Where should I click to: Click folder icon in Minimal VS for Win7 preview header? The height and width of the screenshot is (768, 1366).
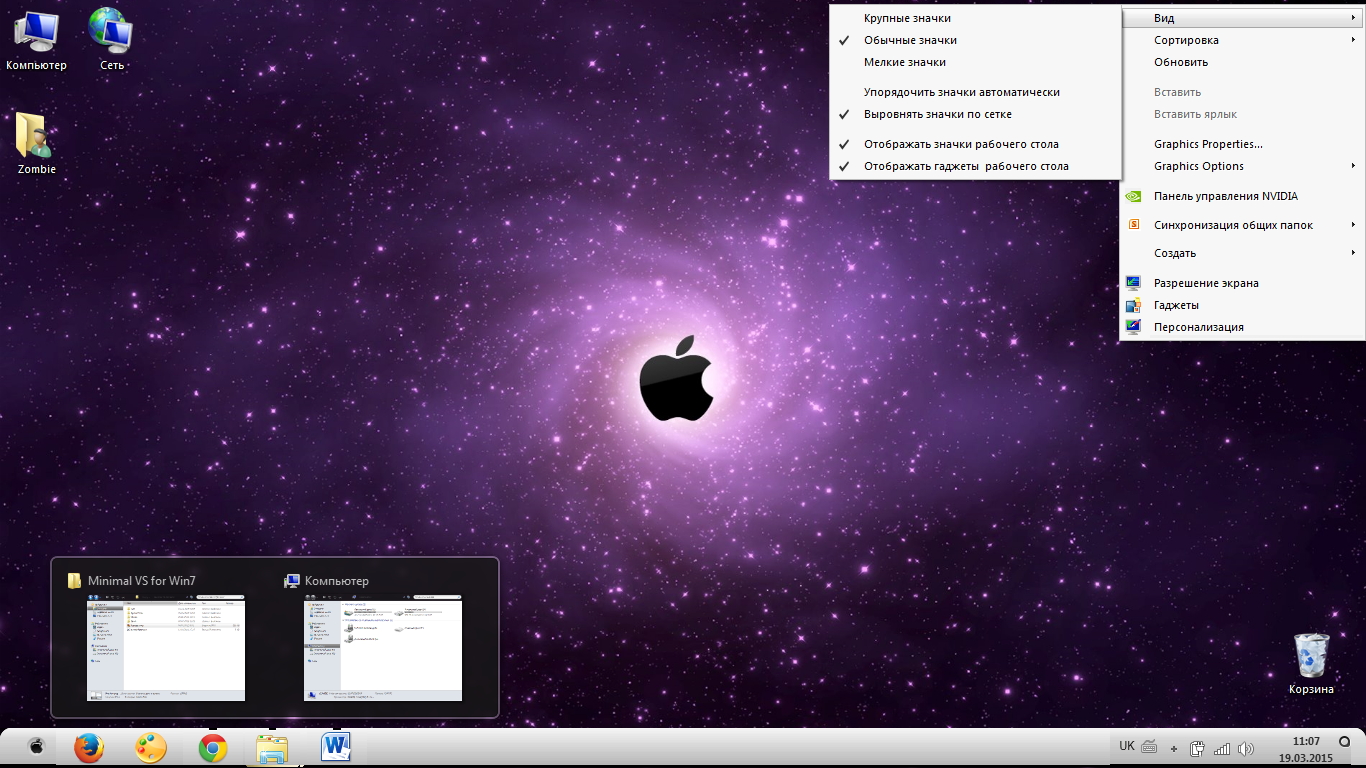pyautogui.click(x=74, y=581)
